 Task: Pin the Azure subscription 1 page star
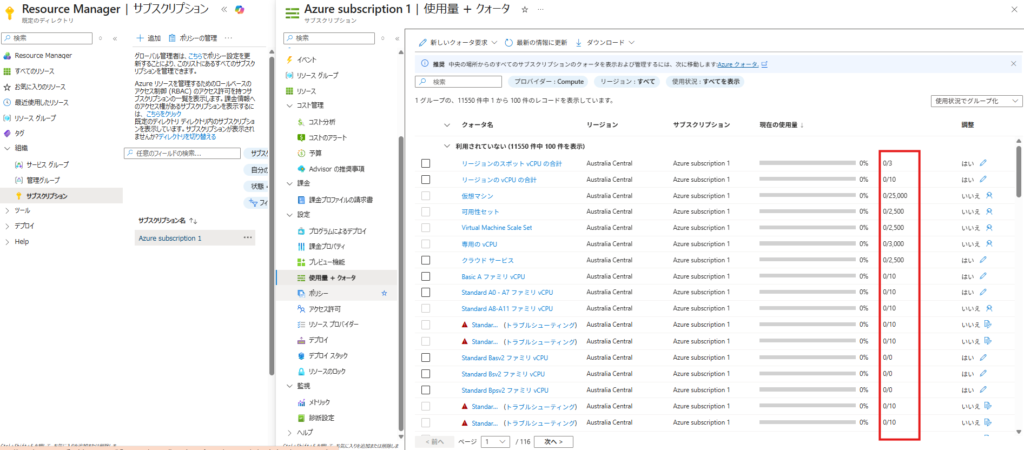click(x=524, y=9)
